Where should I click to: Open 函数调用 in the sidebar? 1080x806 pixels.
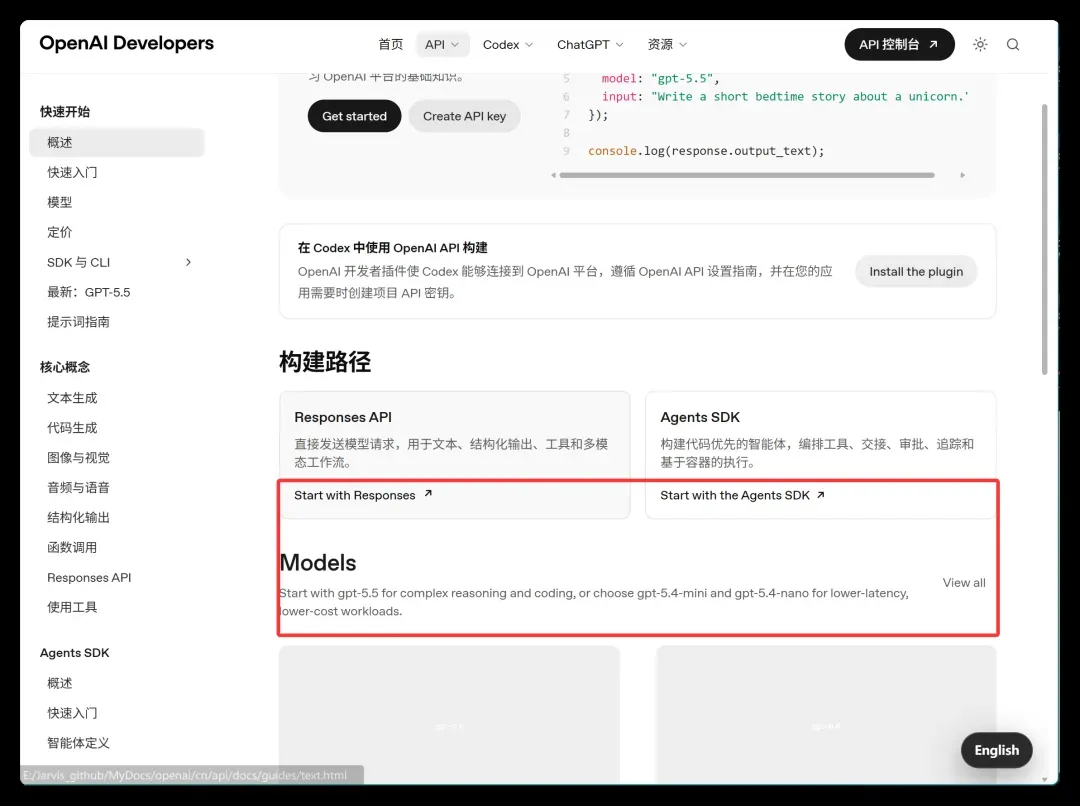72,547
